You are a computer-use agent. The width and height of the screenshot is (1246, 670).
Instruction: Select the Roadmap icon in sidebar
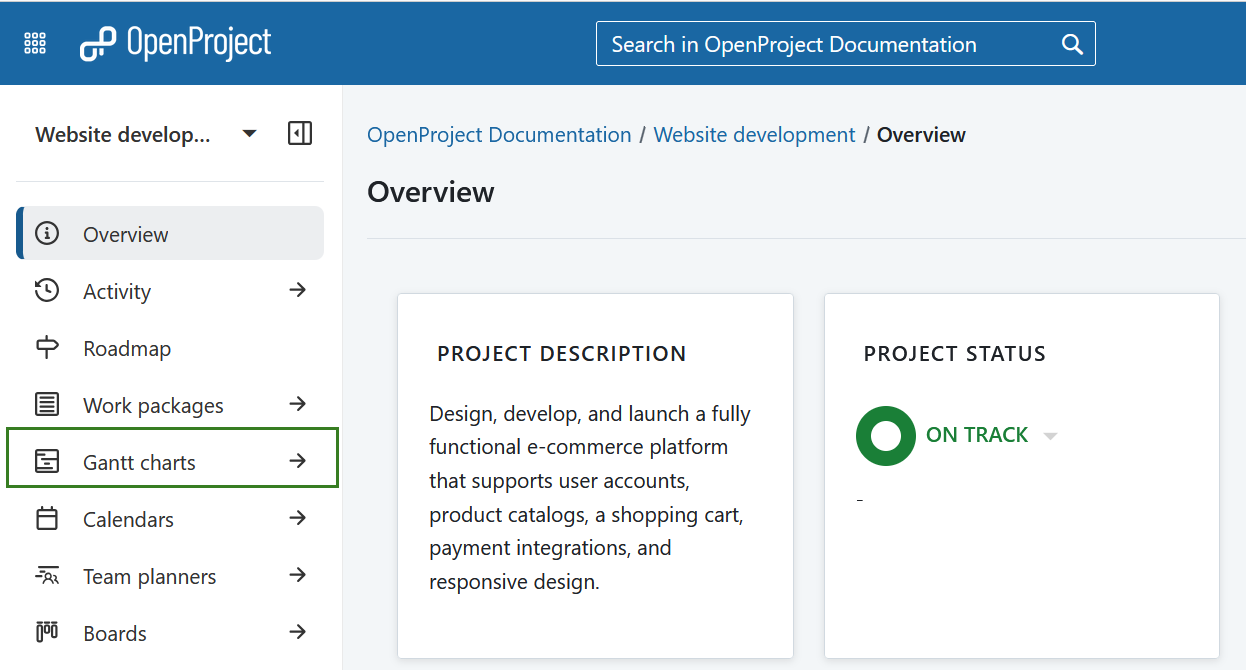pos(46,347)
